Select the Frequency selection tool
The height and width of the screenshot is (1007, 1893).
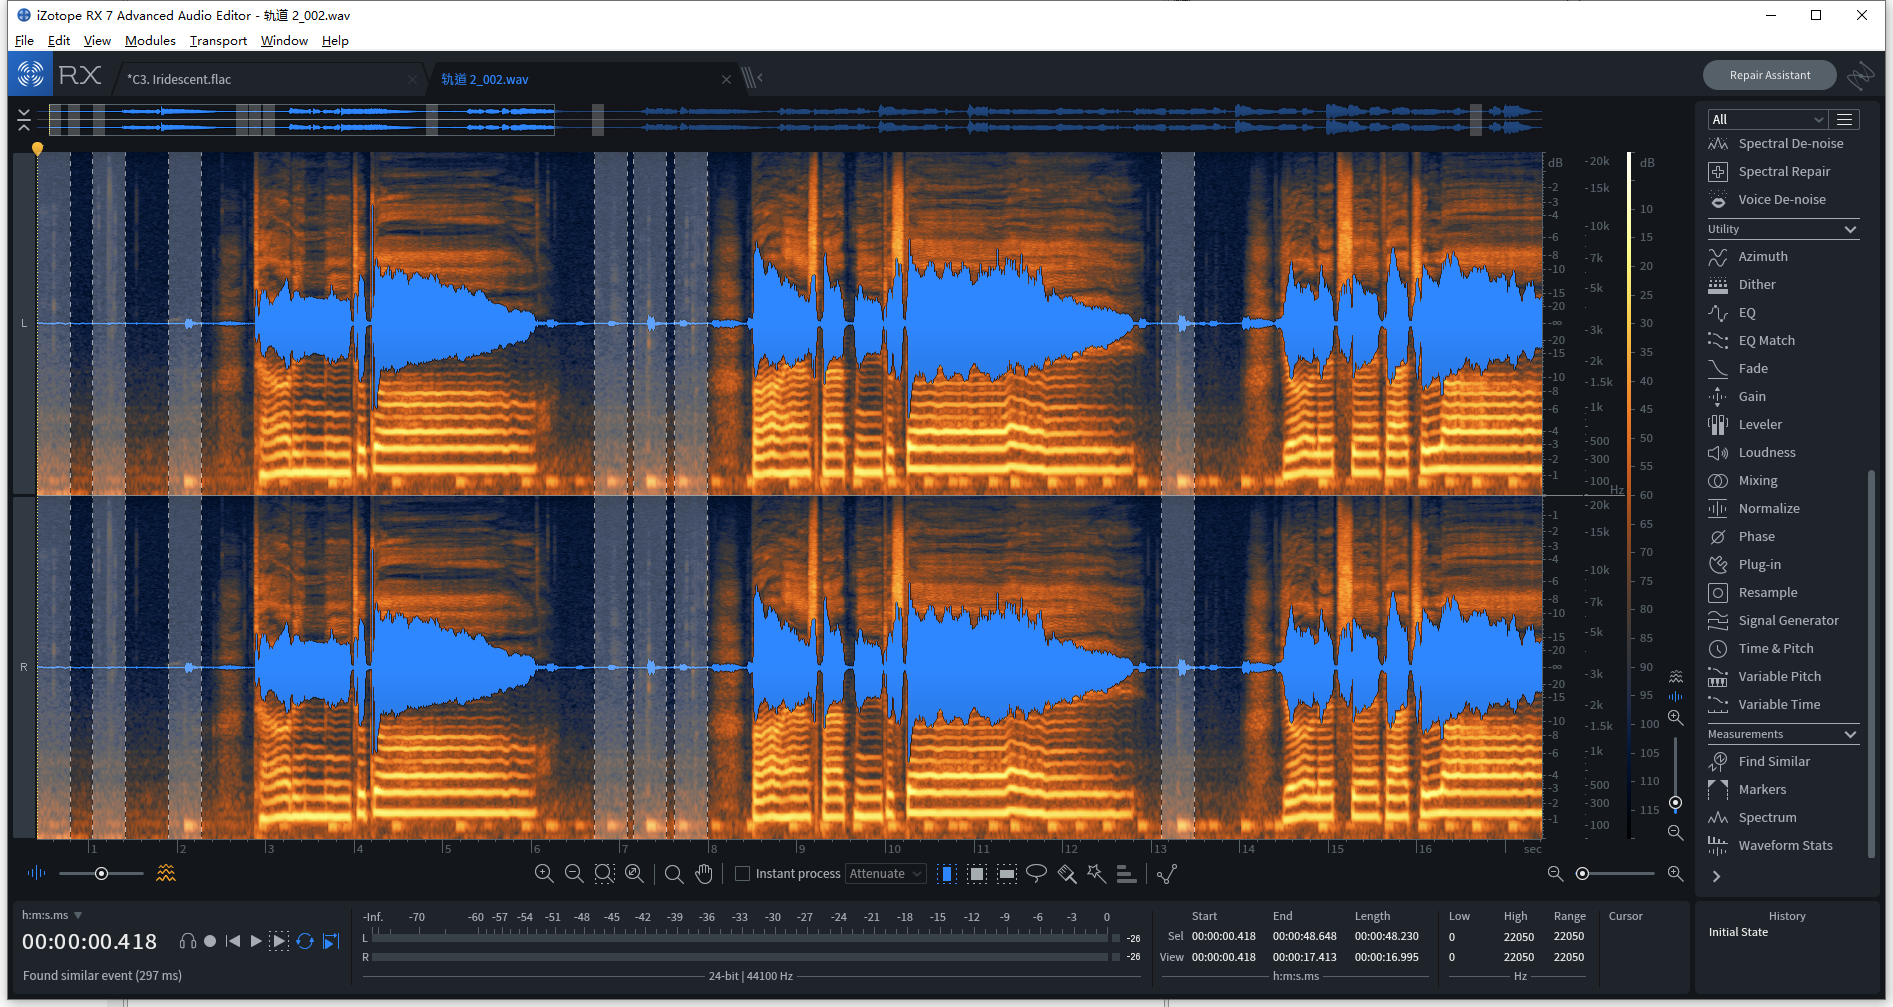(x=1007, y=874)
